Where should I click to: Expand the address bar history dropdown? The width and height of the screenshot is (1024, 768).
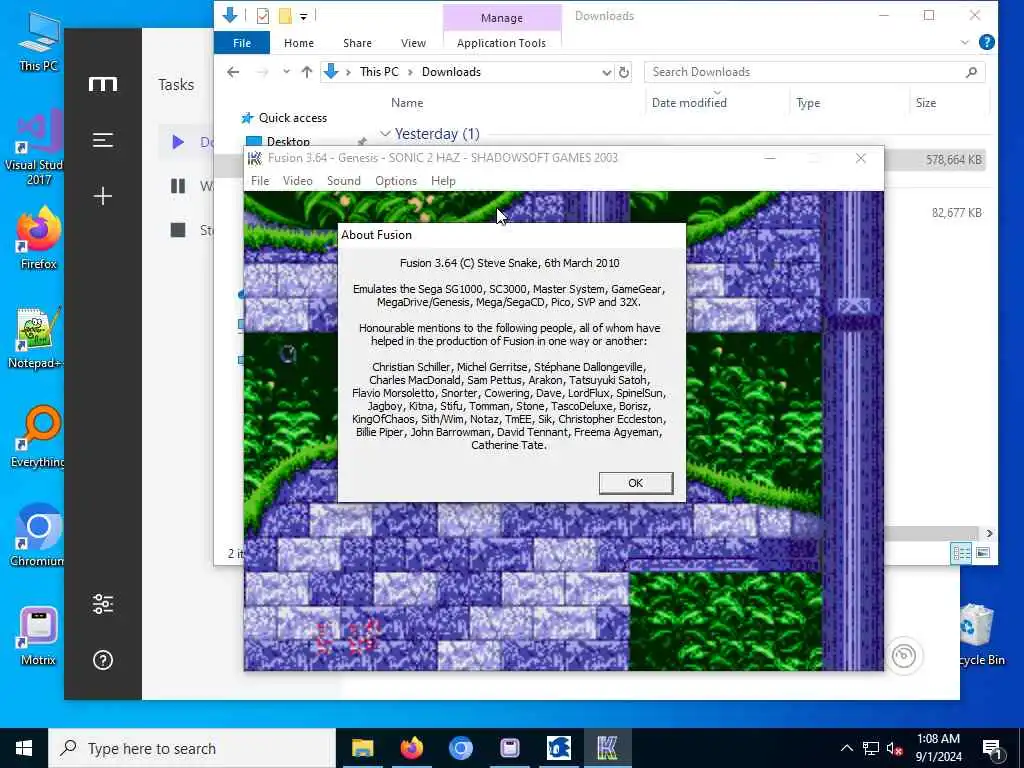606,72
